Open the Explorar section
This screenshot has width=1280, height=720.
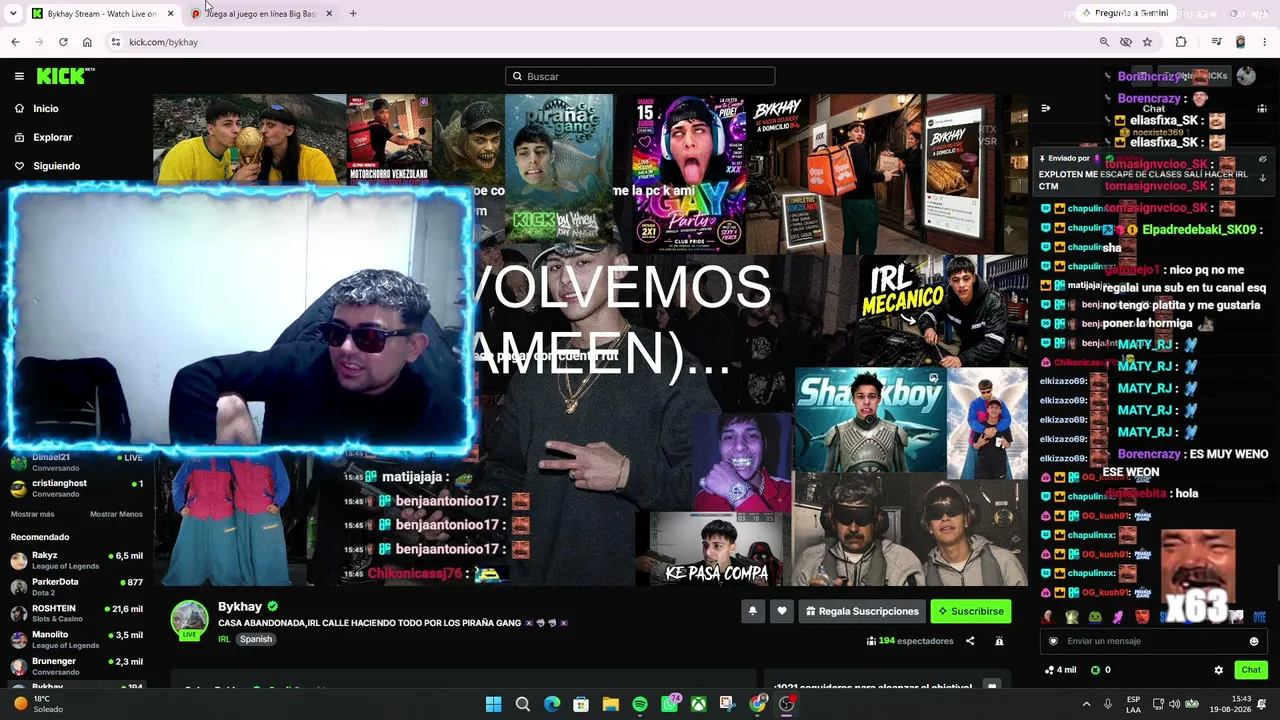pyautogui.click(x=52, y=137)
